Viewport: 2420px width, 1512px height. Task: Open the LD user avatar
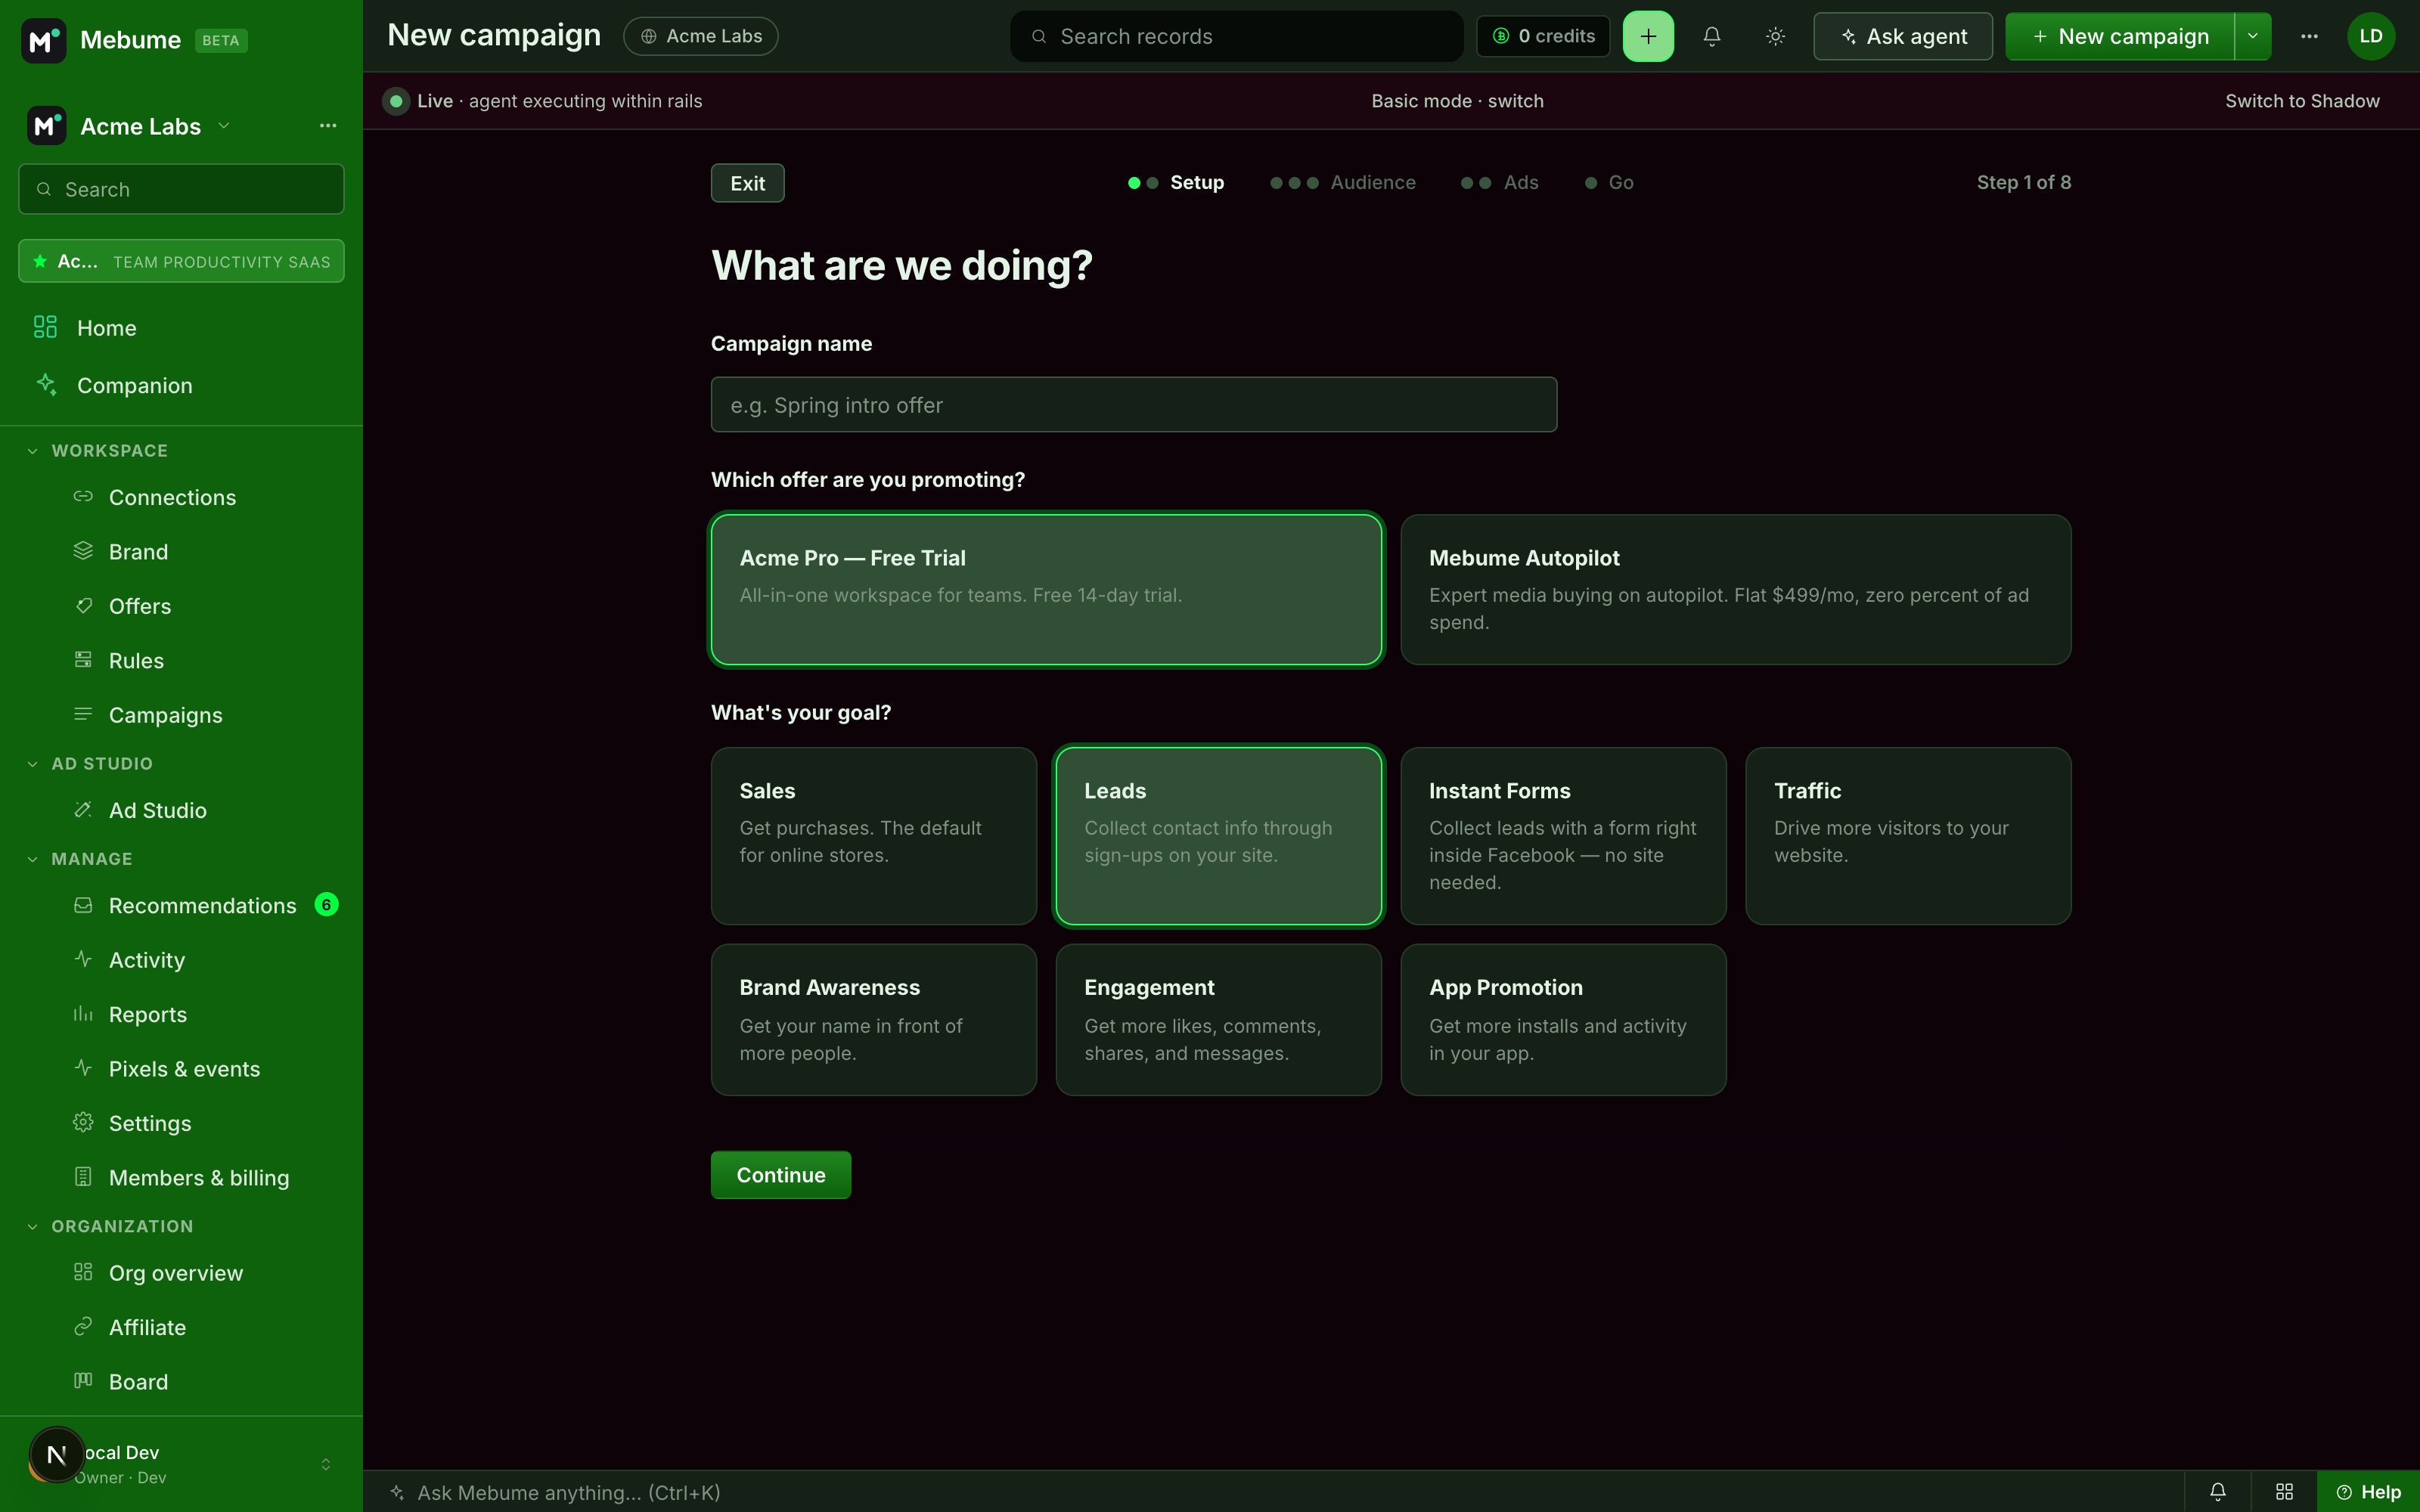tap(2371, 36)
